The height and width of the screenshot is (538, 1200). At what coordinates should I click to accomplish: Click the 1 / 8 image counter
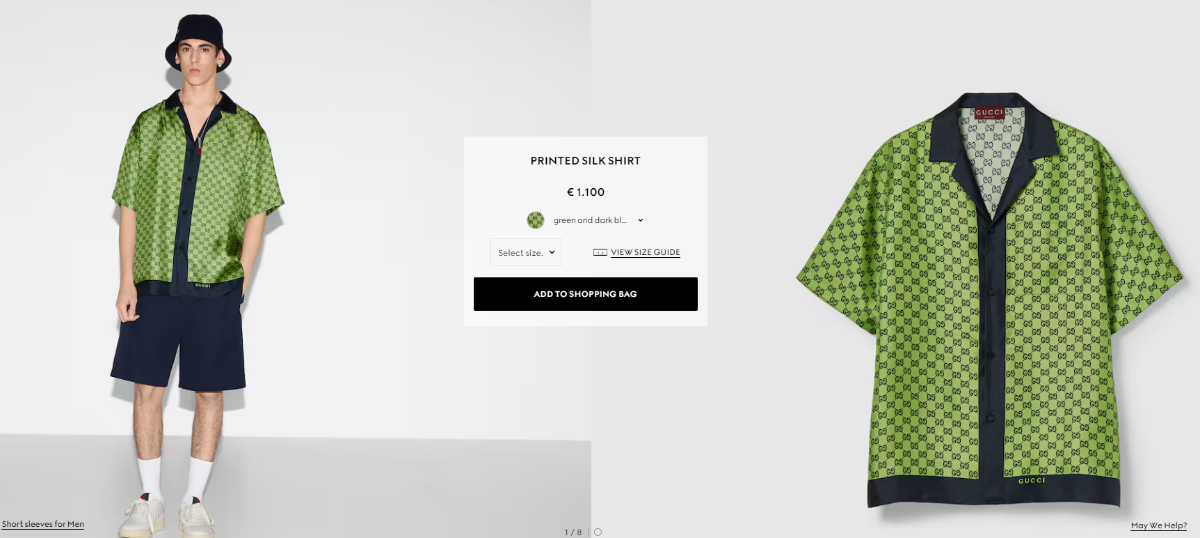[x=572, y=532]
